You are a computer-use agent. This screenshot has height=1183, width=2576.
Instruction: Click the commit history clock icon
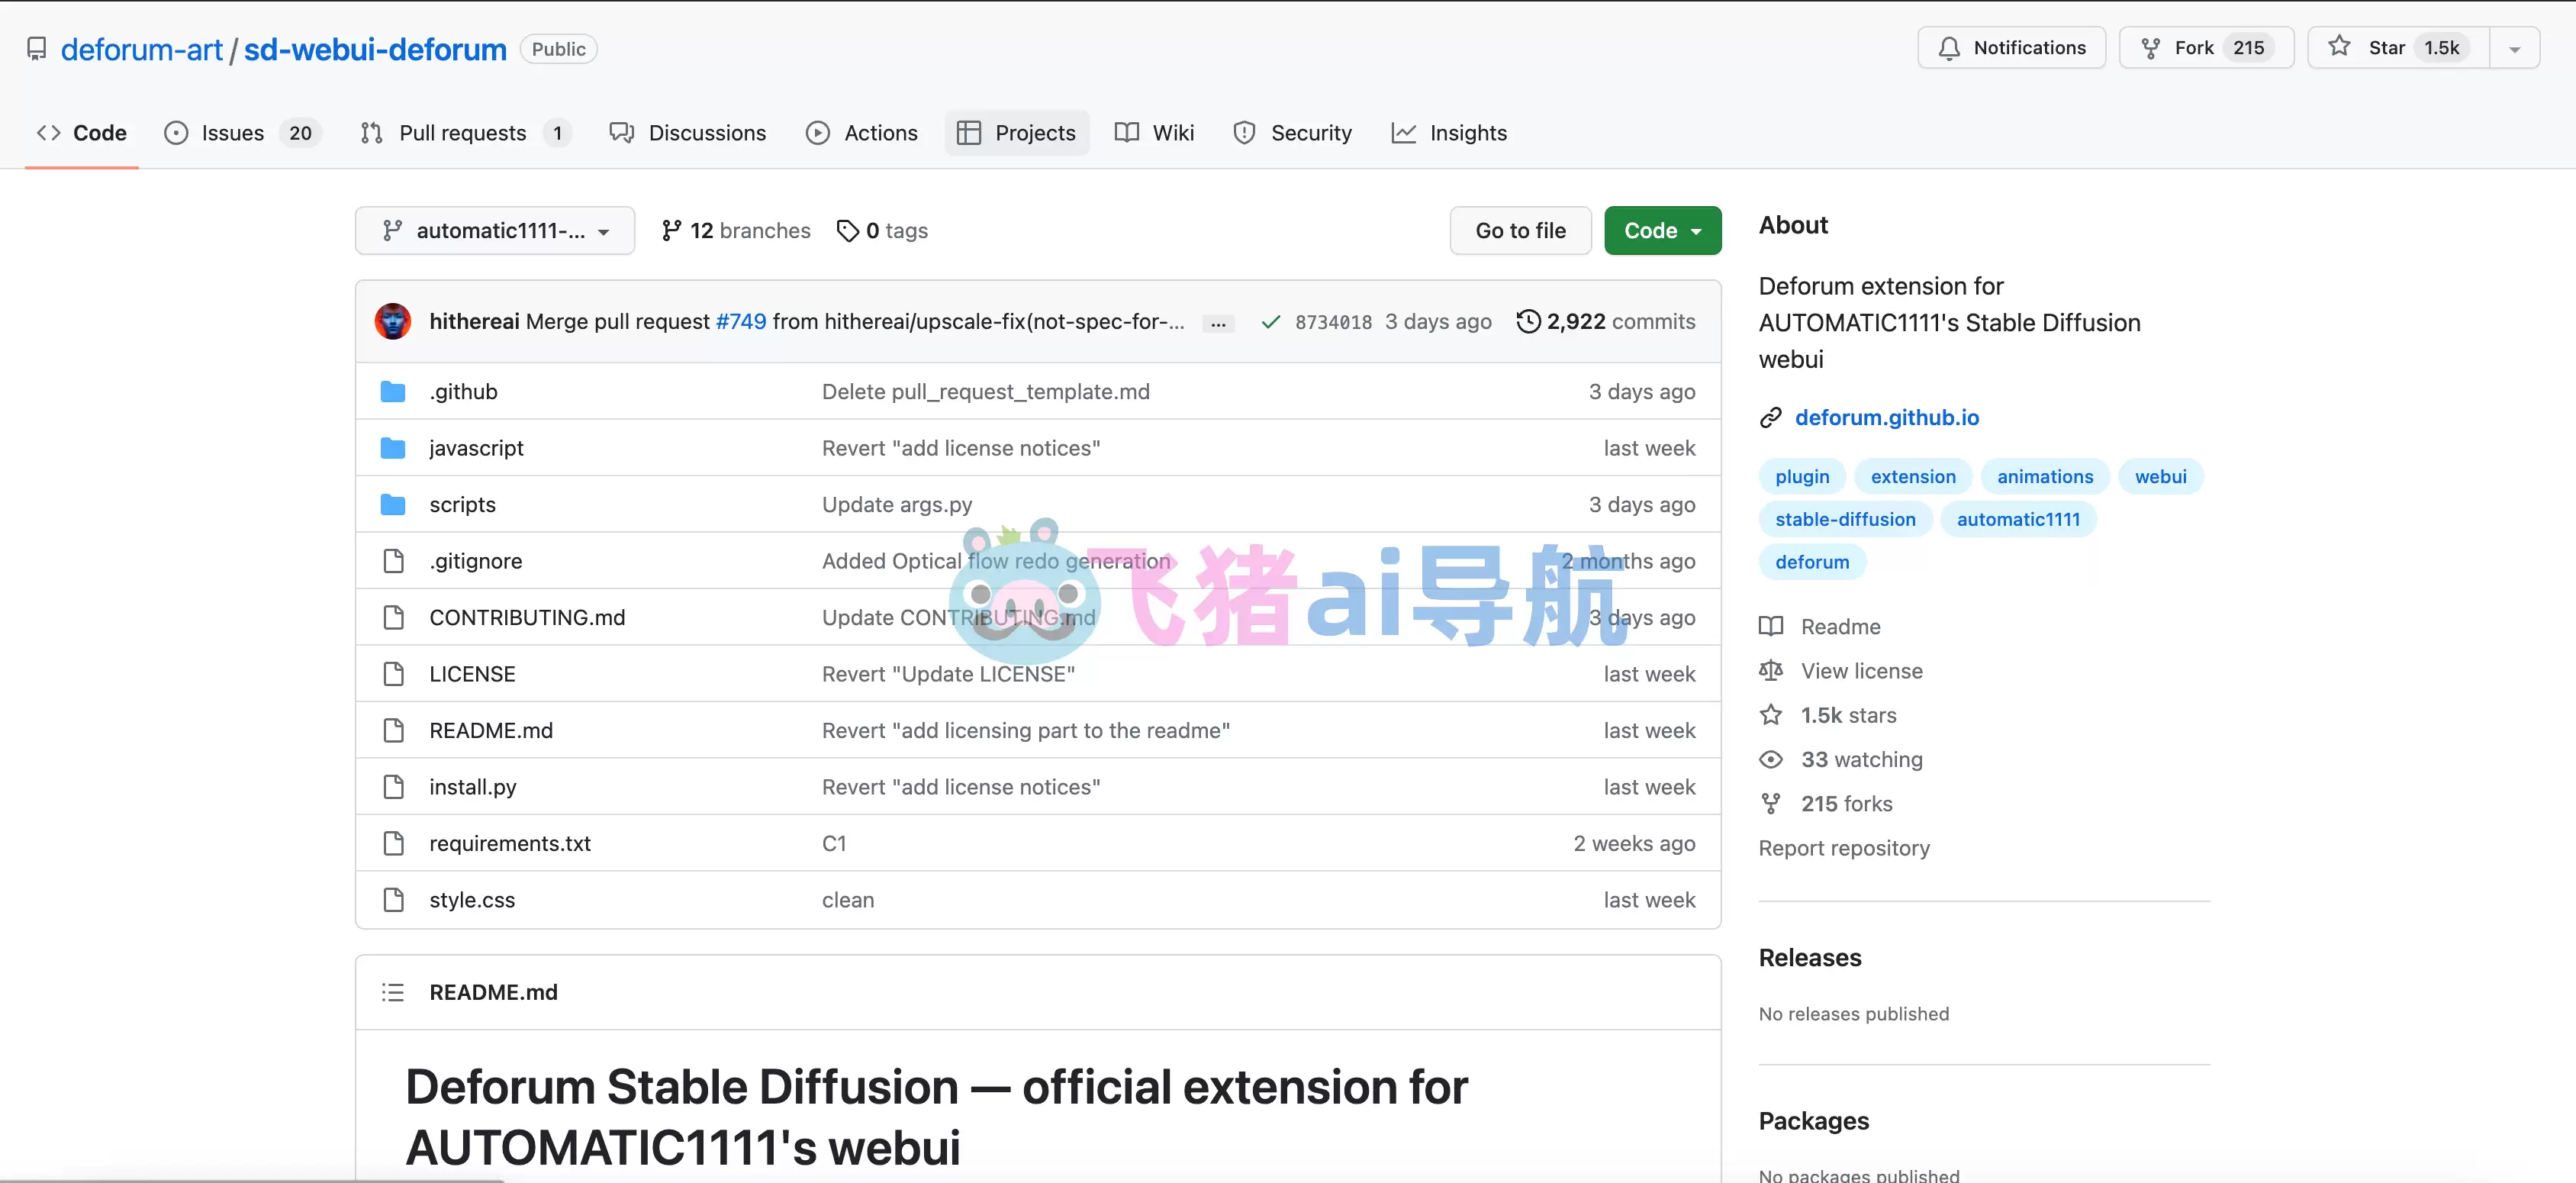click(x=1528, y=321)
